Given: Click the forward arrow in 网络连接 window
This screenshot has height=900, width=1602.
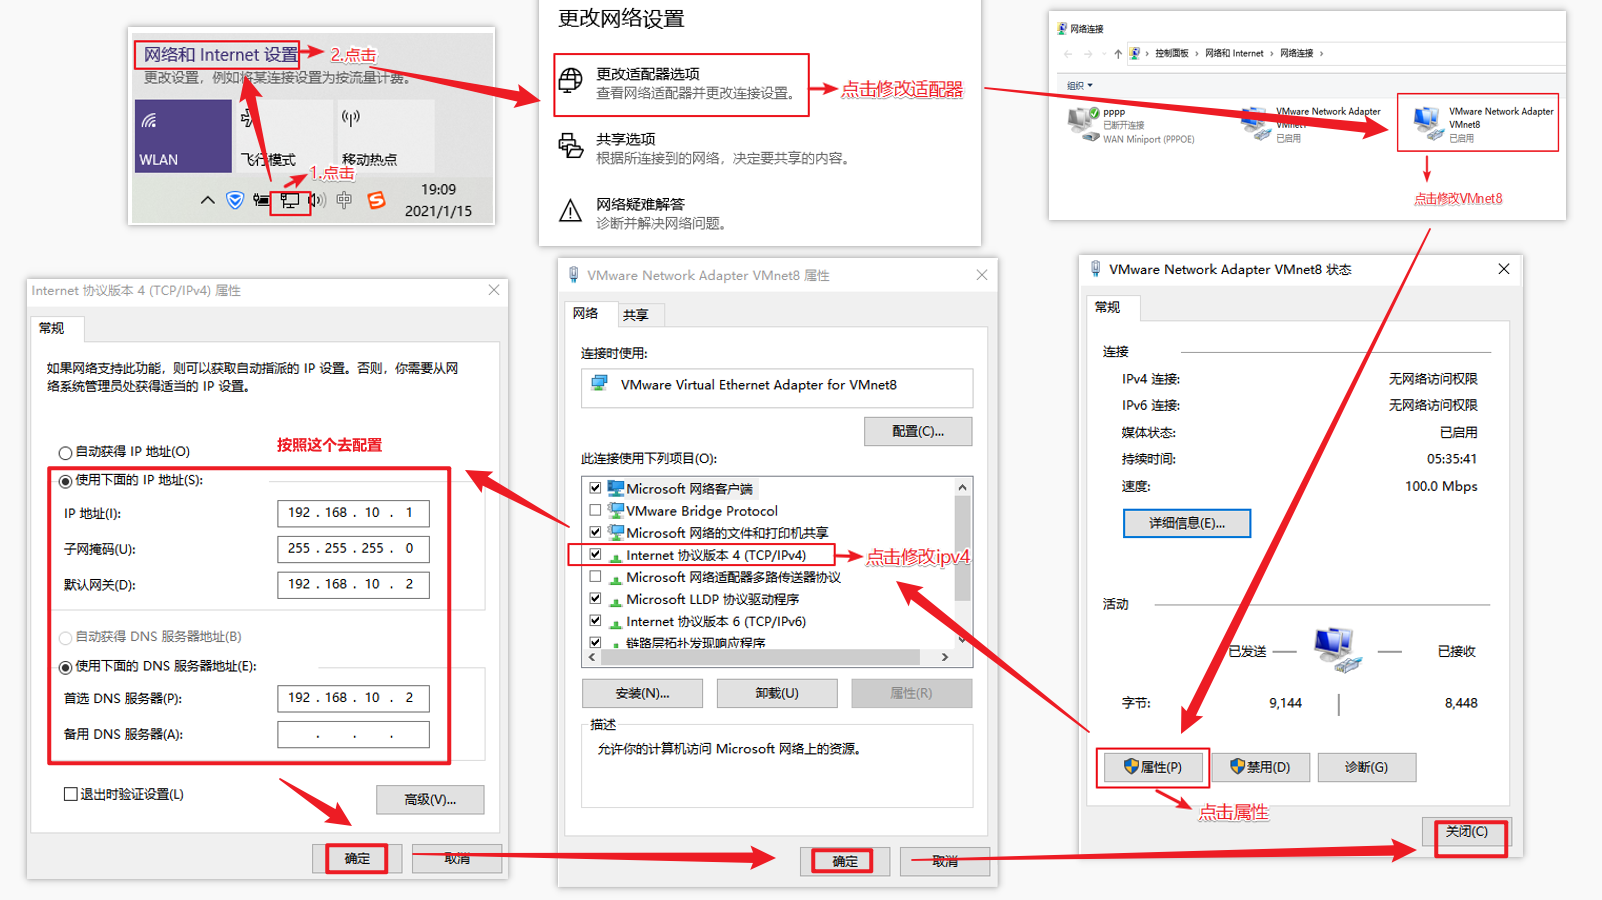Looking at the screenshot, I should (x=1089, y=54).
